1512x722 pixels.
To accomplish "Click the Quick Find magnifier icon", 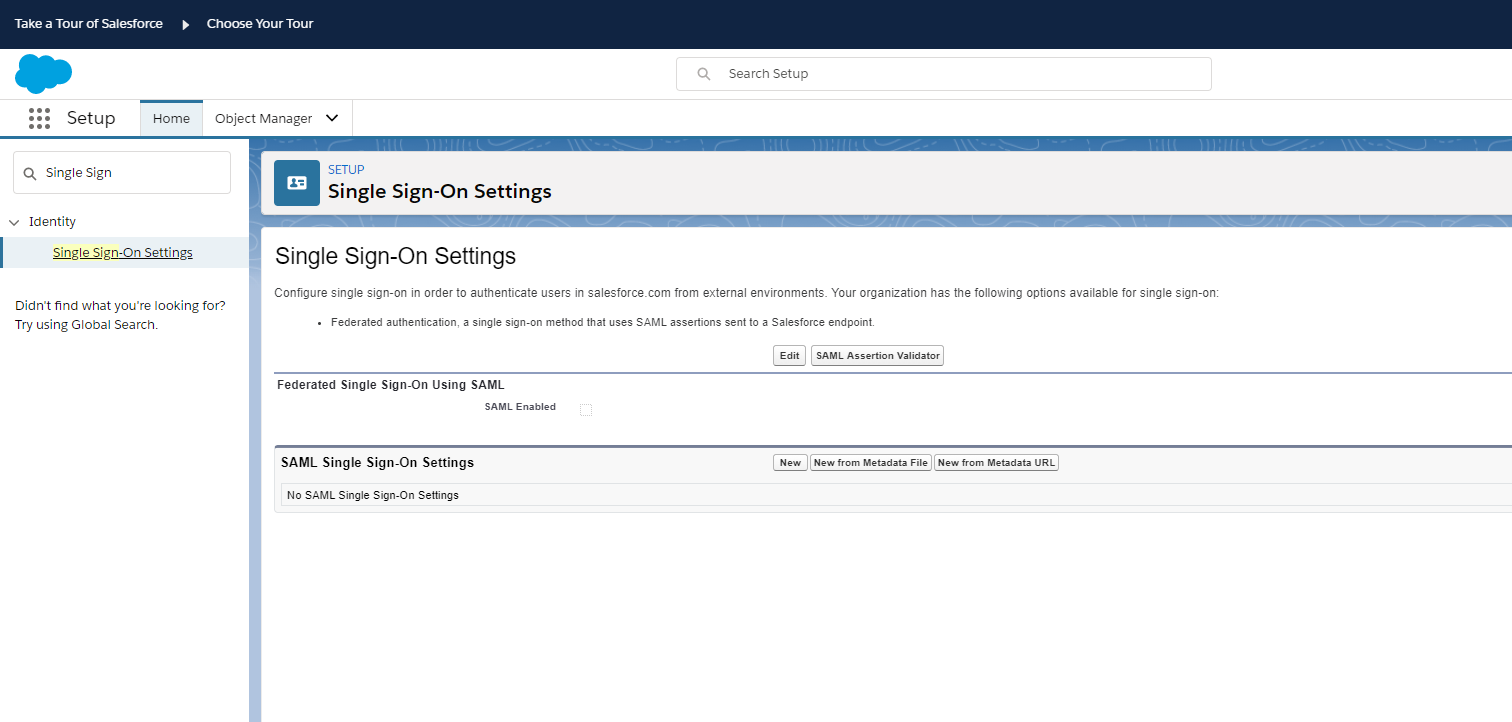I will [30, 173].
